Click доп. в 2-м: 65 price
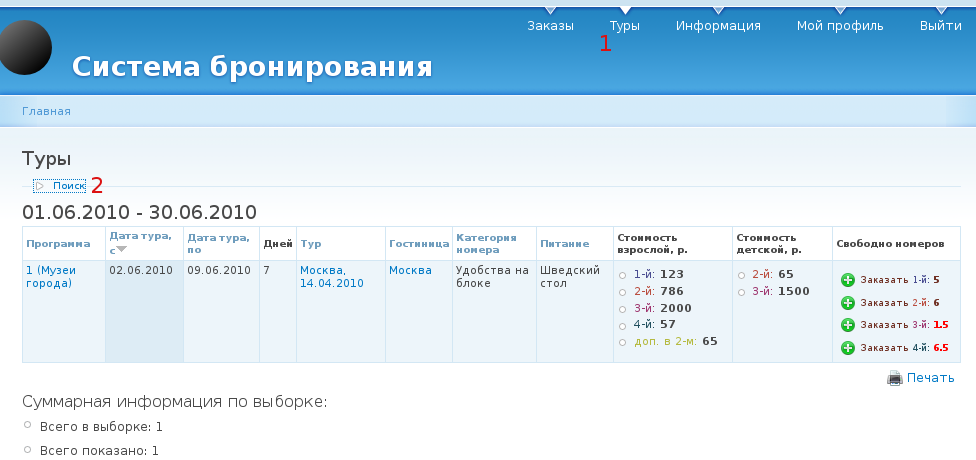The width and height of the screenshot is (976, 460). (x=676, y=341)
